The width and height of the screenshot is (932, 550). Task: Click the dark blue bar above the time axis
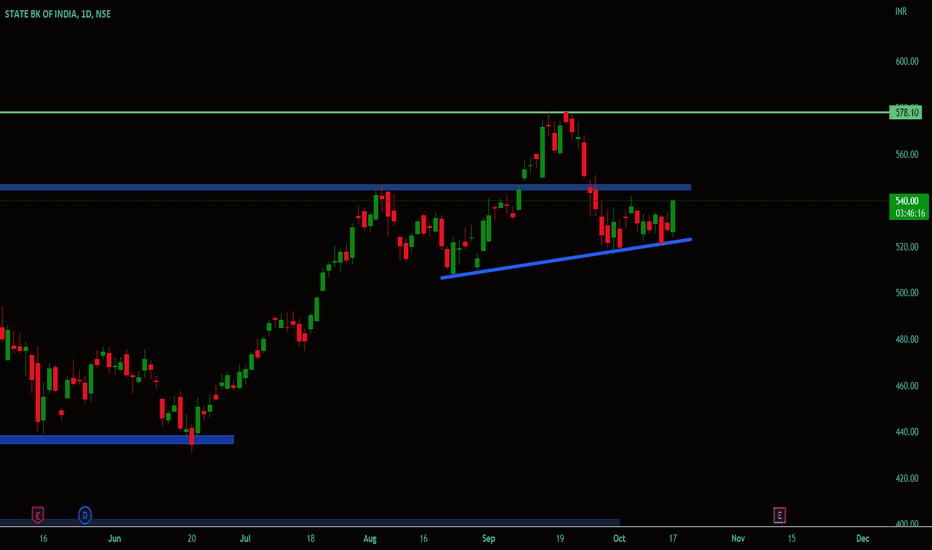tap(310, 522)
